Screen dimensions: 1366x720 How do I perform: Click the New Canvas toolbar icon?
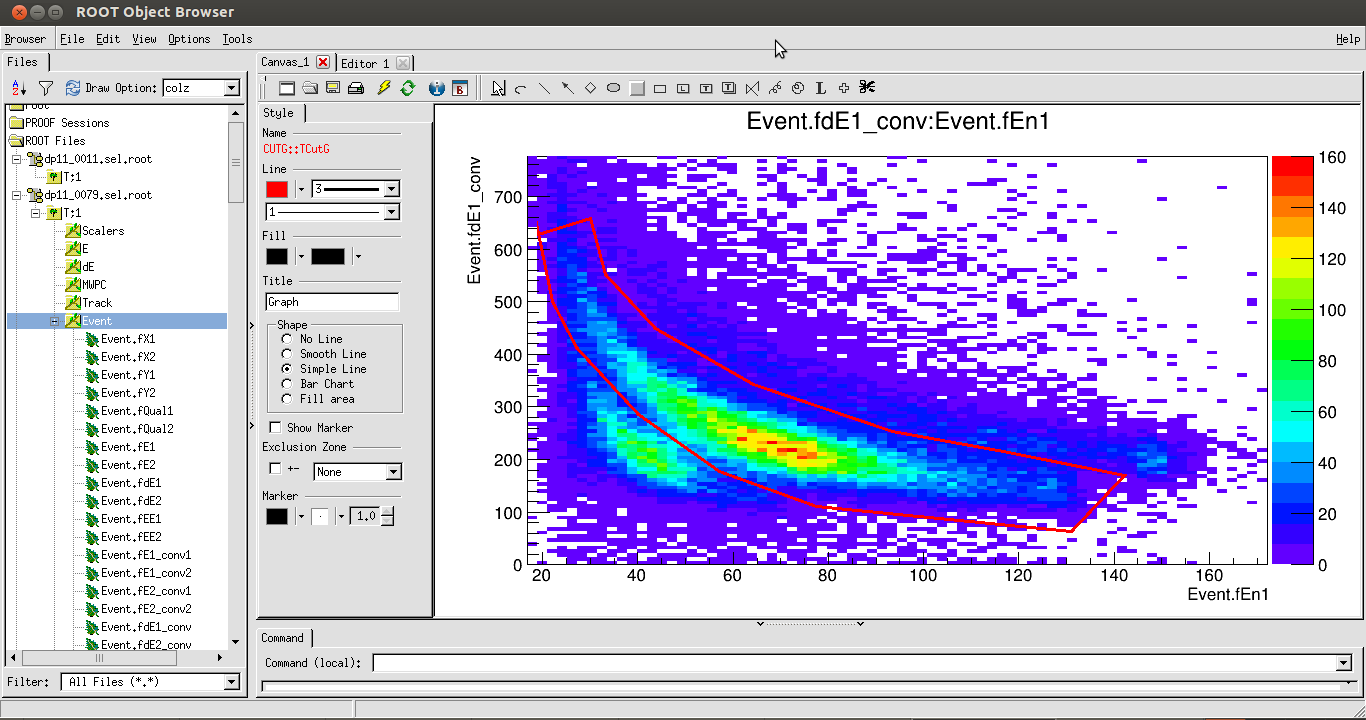pos(287,88)
